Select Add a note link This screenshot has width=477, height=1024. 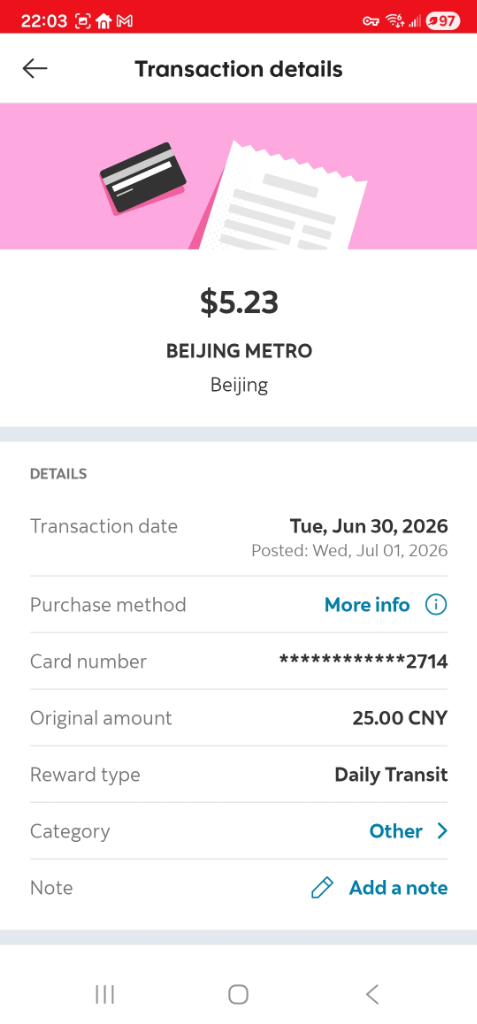point(399,888)
